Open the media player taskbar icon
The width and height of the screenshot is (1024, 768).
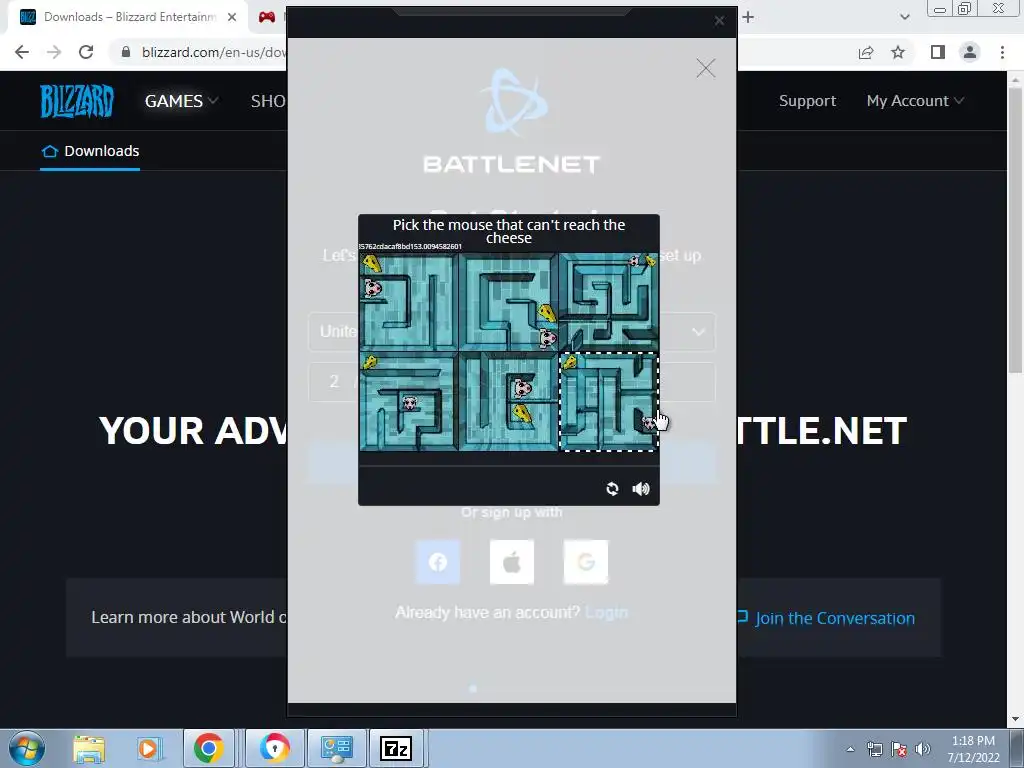[x=149, y=748]
